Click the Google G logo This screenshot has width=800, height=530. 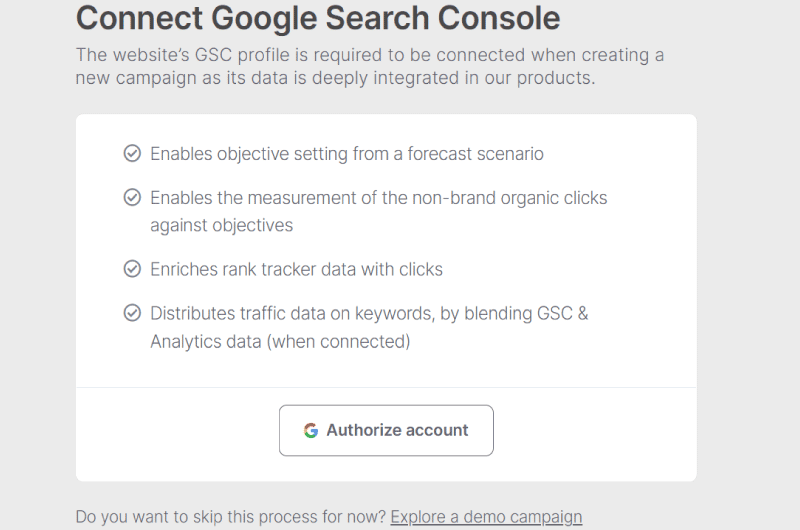pyautogui.click(x=311, y=431)
